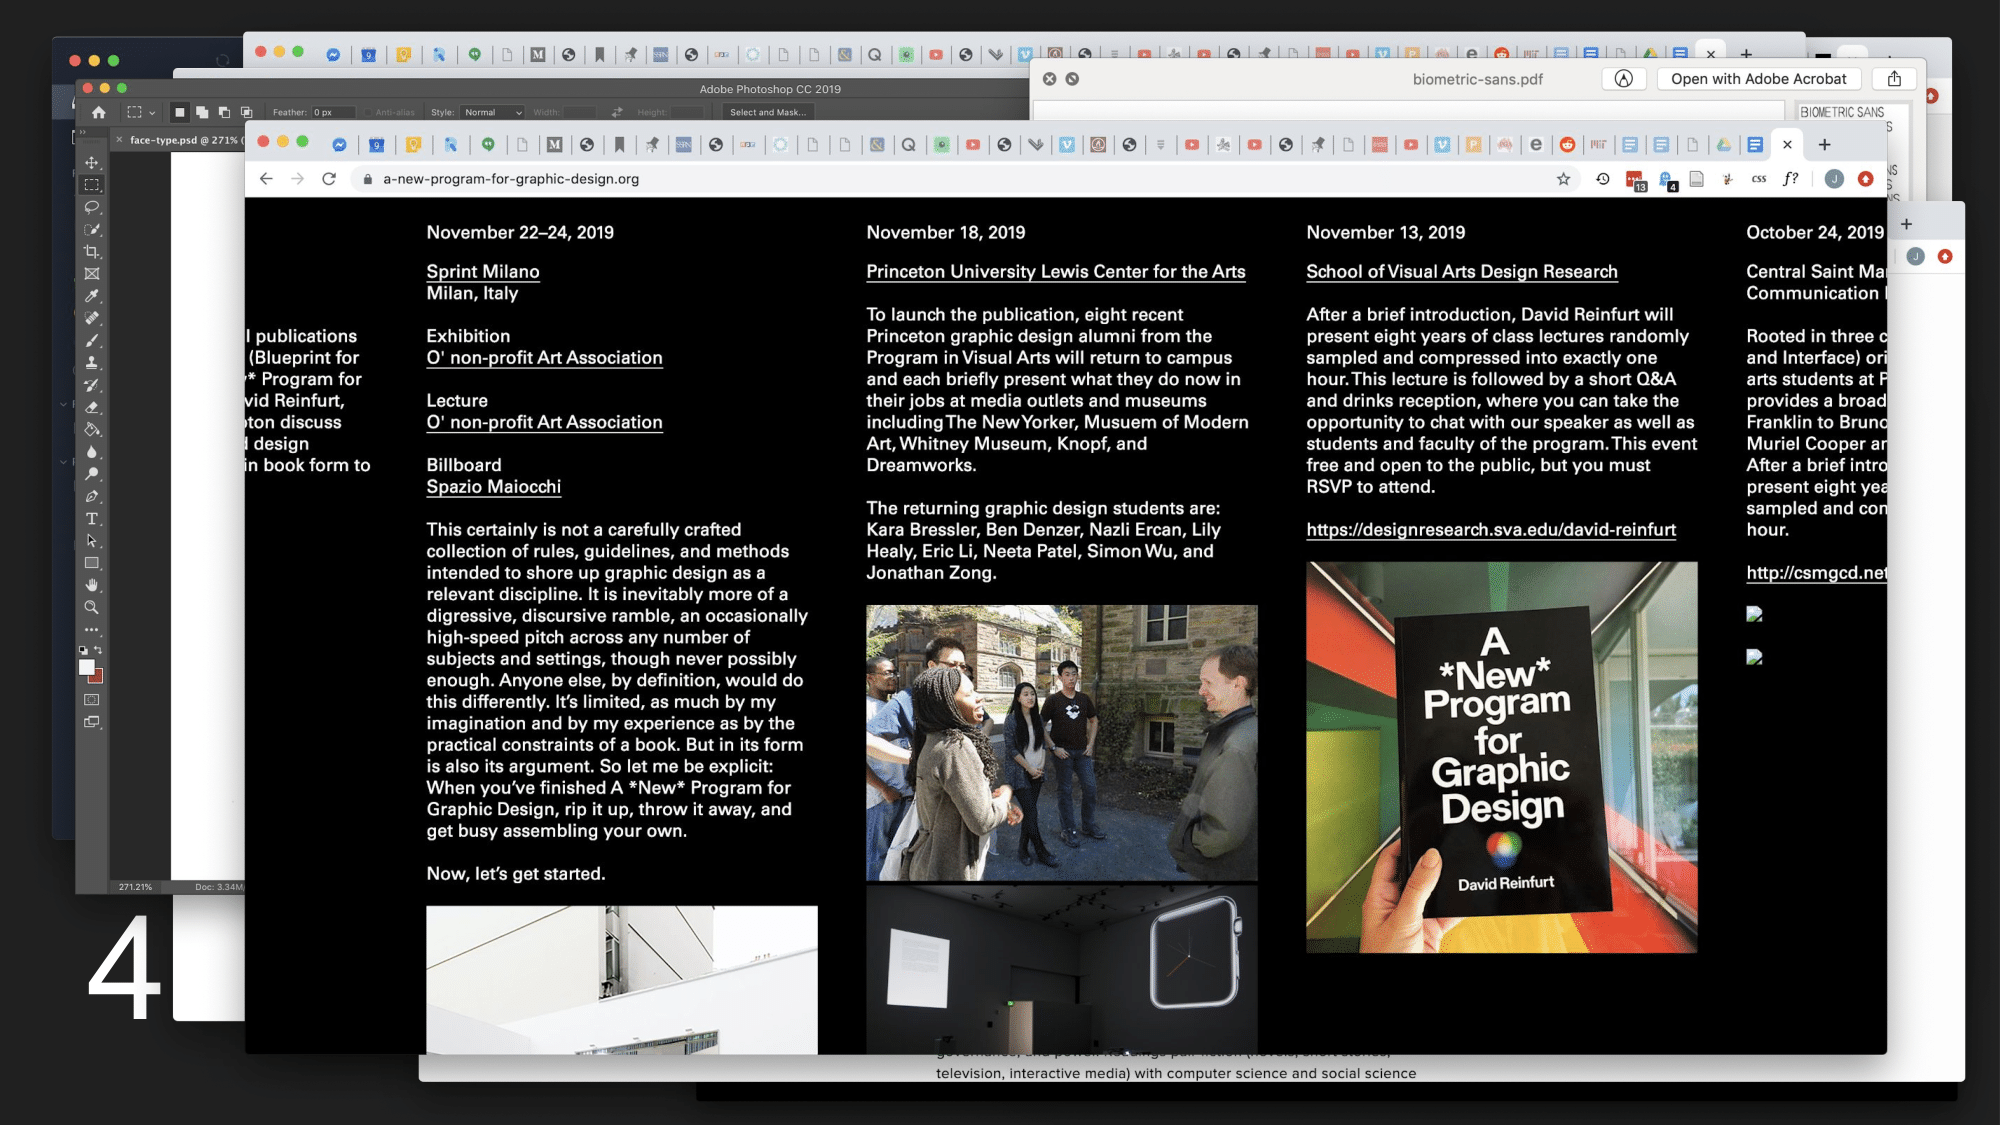Select the Move tool in Photoshop
2000x1125 pixels.
[x=92, y=163]
